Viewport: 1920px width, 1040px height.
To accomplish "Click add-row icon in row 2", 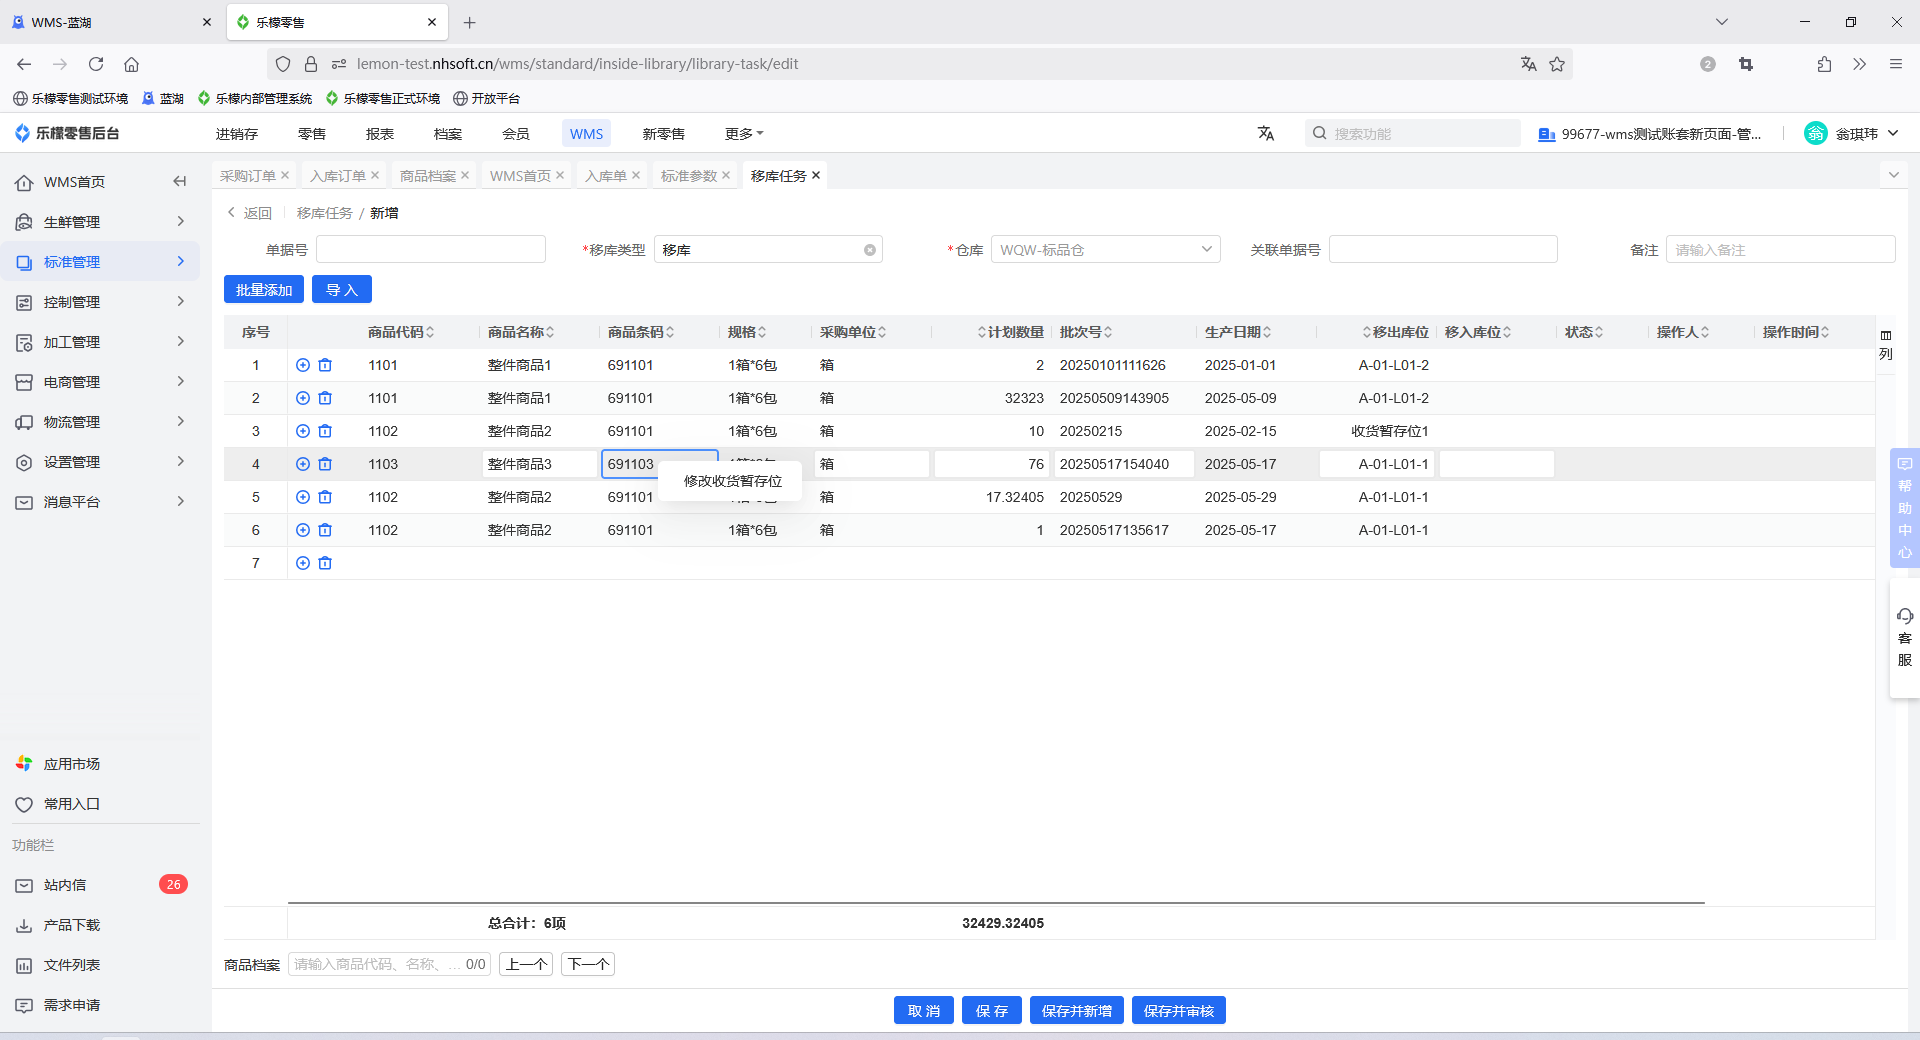I will coord(303,398).
